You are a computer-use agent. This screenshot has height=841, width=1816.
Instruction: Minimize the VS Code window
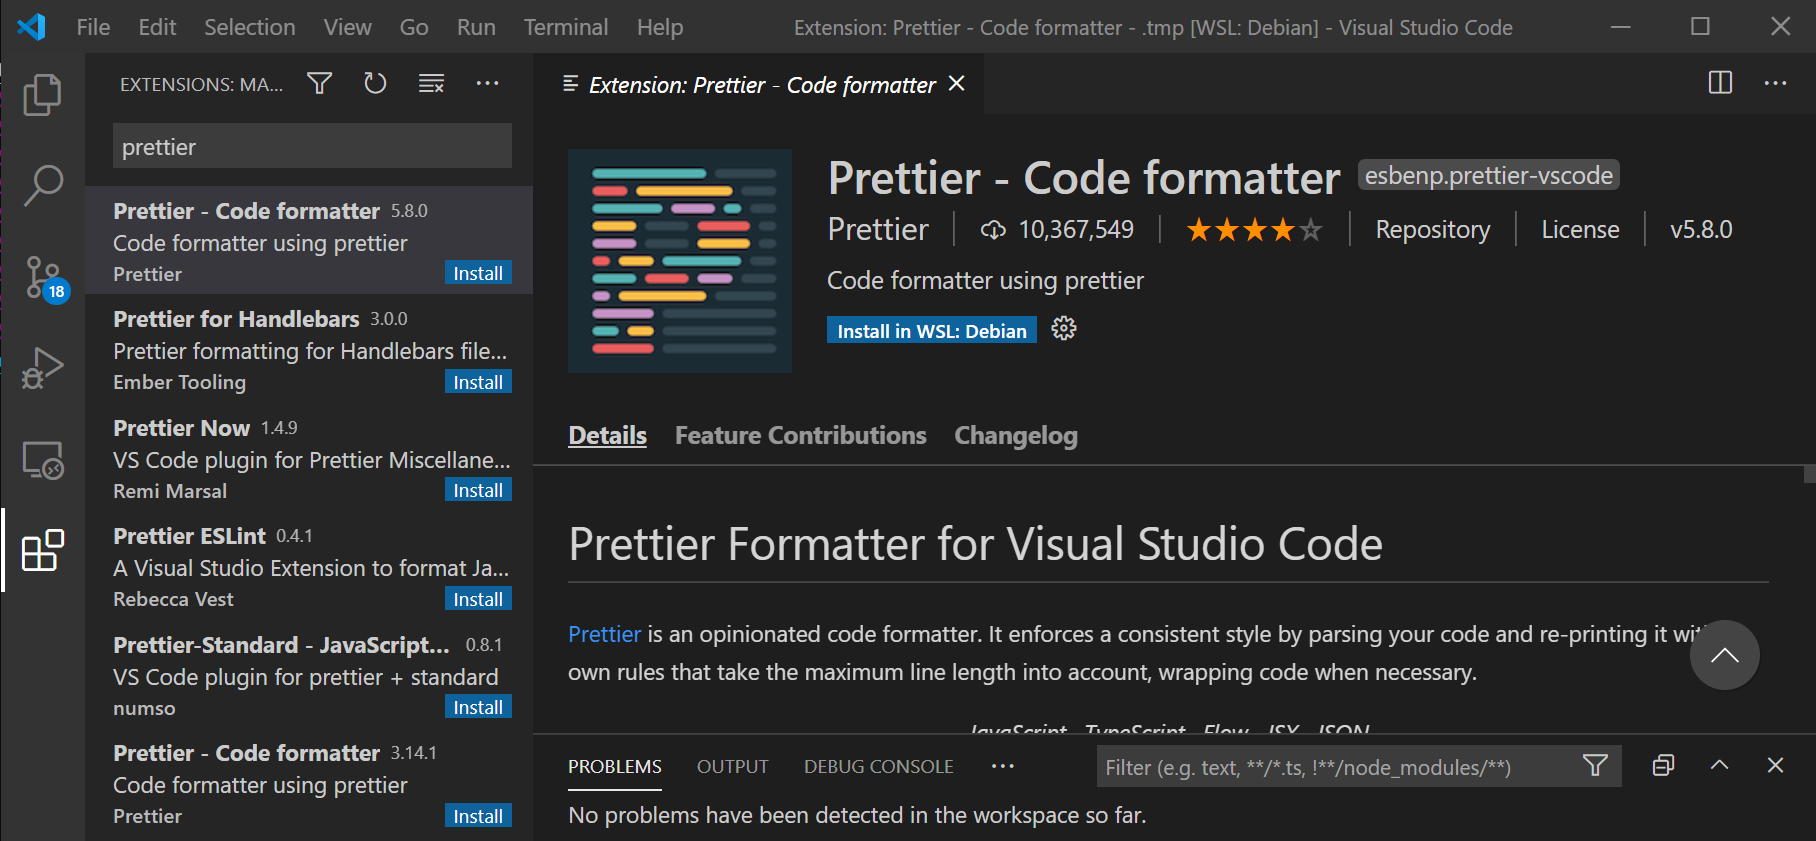(1621, 27)
